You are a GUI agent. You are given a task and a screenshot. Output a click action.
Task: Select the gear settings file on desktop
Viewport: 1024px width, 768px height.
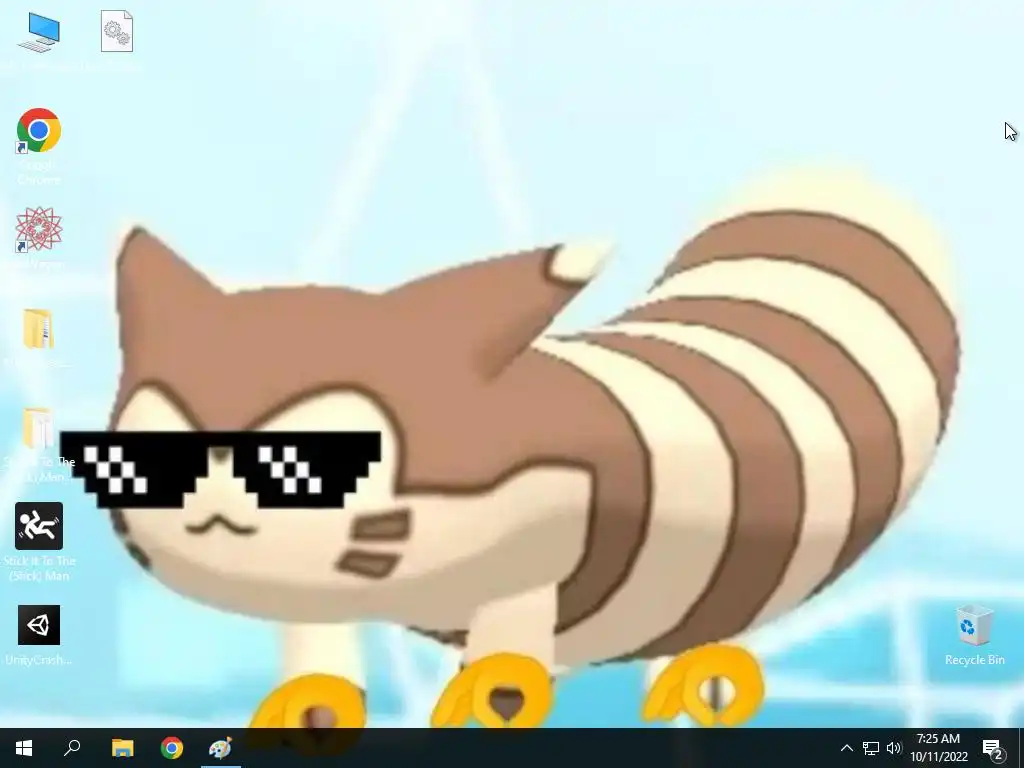point(117,31)
